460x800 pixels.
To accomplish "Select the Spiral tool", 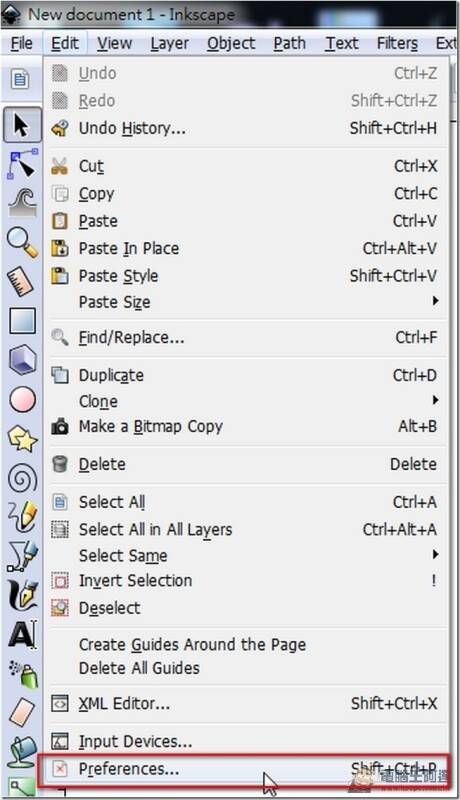I will (22, 478).
